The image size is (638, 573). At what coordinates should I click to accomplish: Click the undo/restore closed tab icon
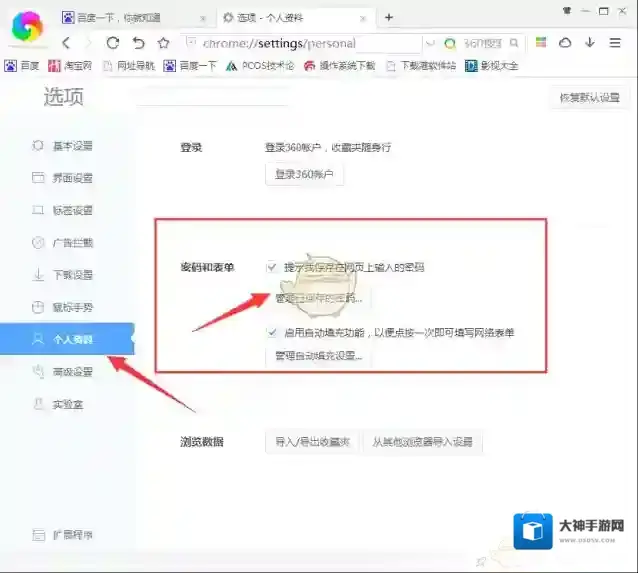coord(138,43)
